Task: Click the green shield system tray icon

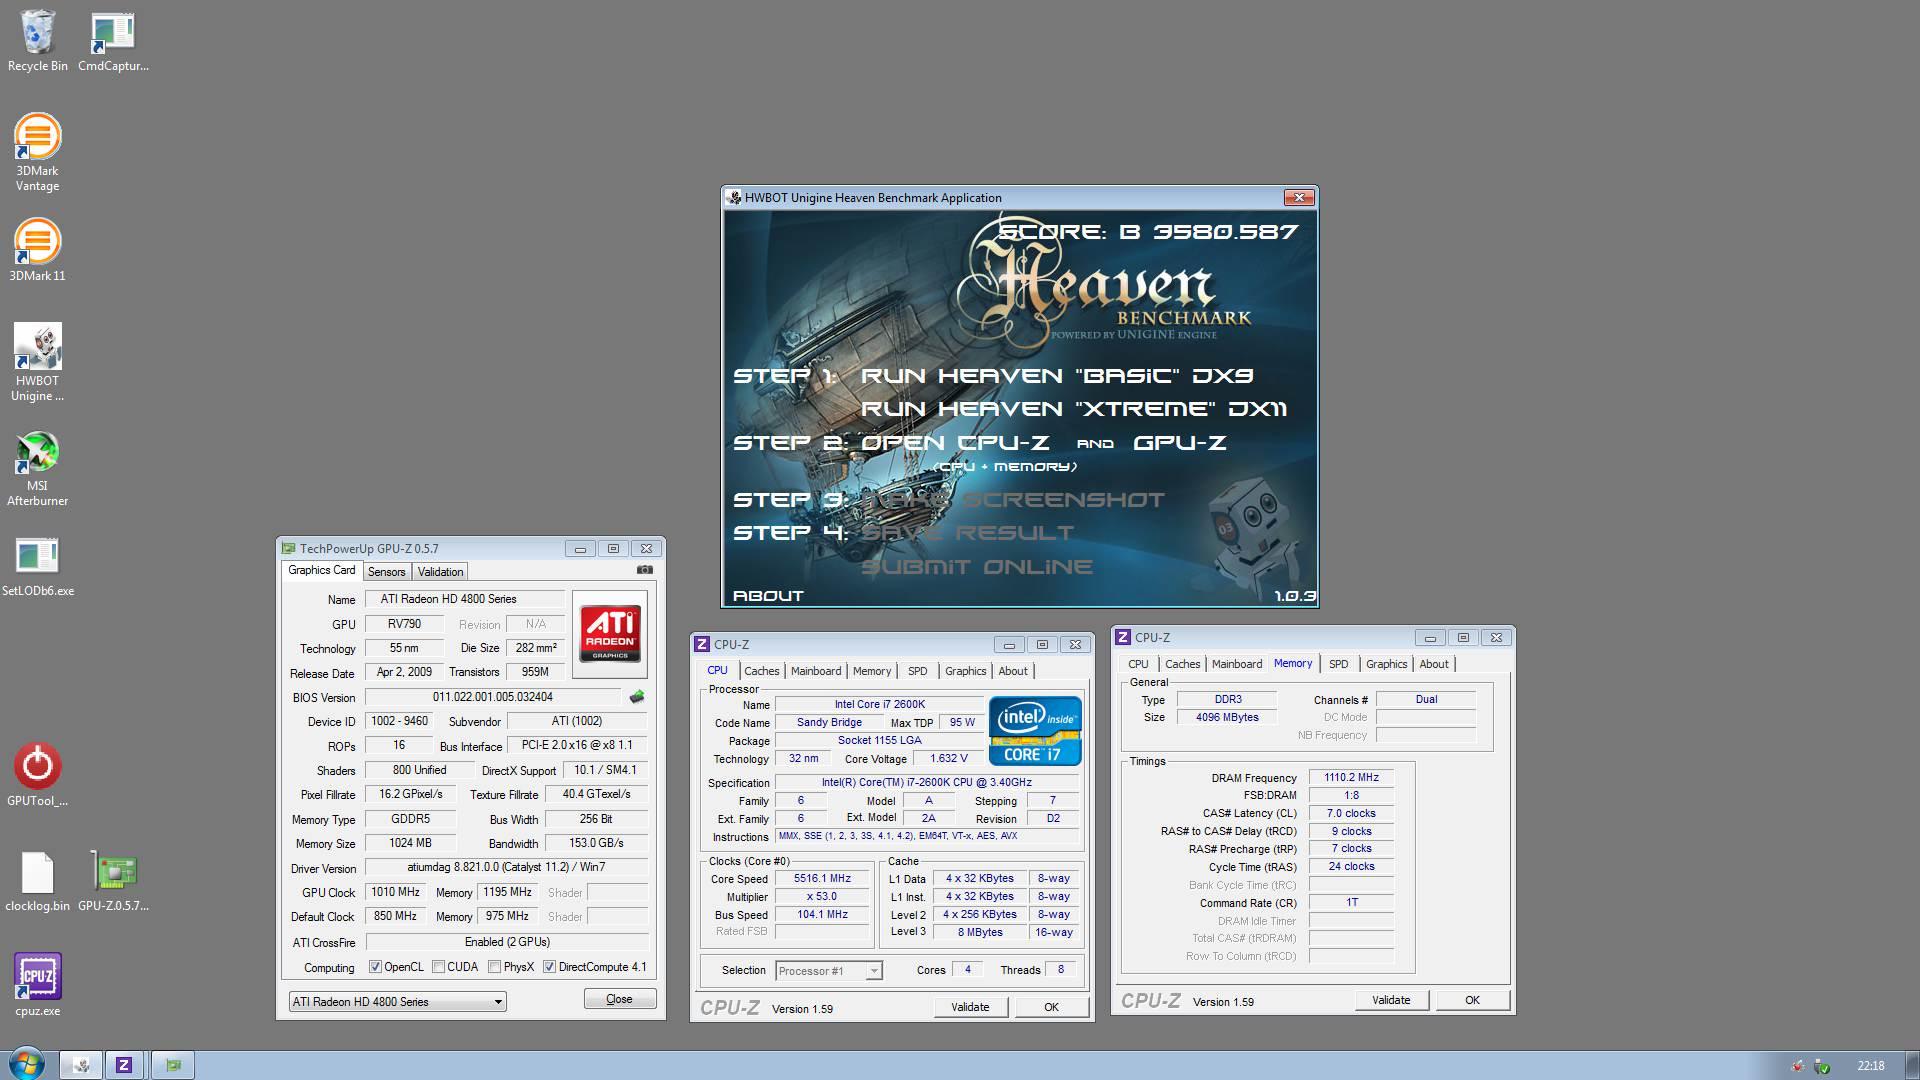Action: [x=1822, y=1066]
